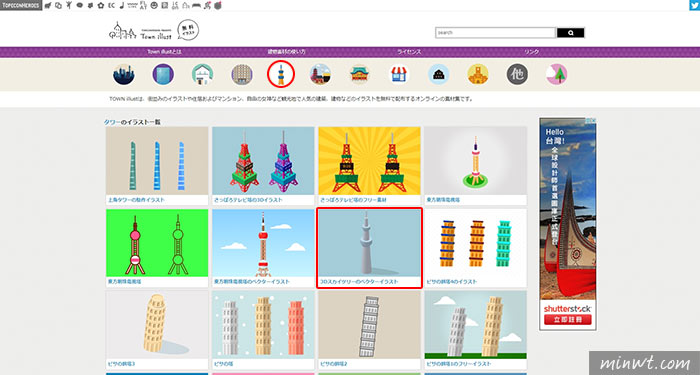Open the 'Town illustとは' menu item

click(x=164, y=52)
